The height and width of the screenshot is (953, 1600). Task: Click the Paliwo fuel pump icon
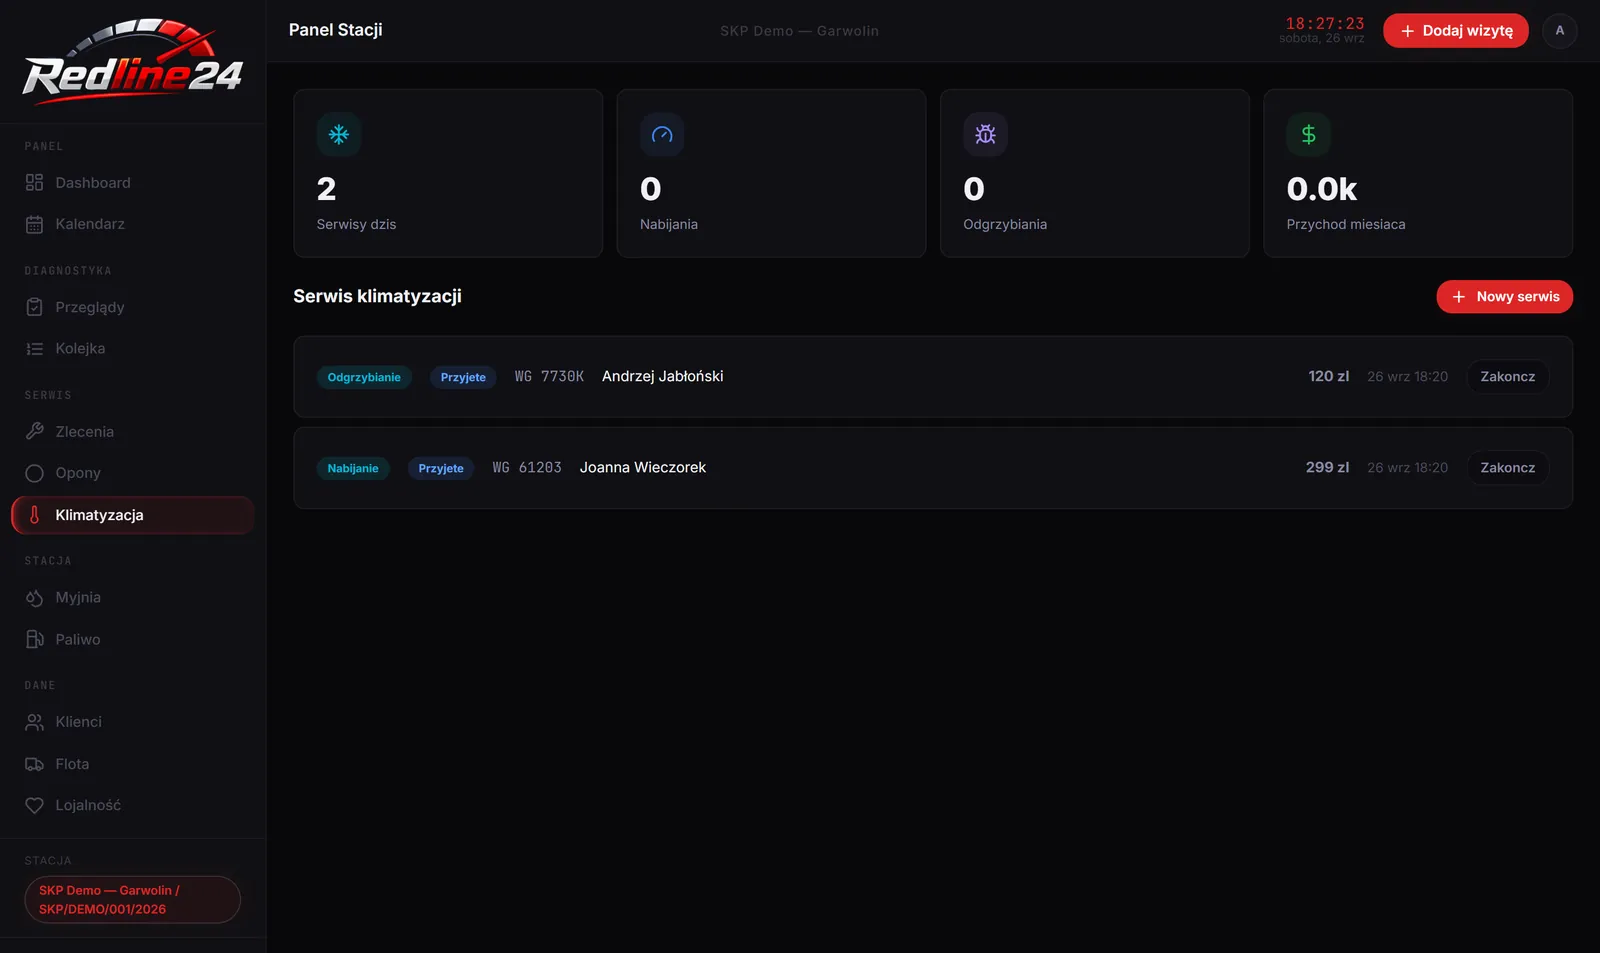(34, 639)
